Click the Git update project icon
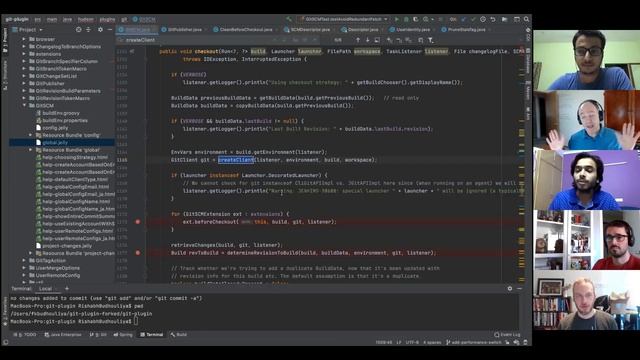640x360 pixels. click(464, 19)
